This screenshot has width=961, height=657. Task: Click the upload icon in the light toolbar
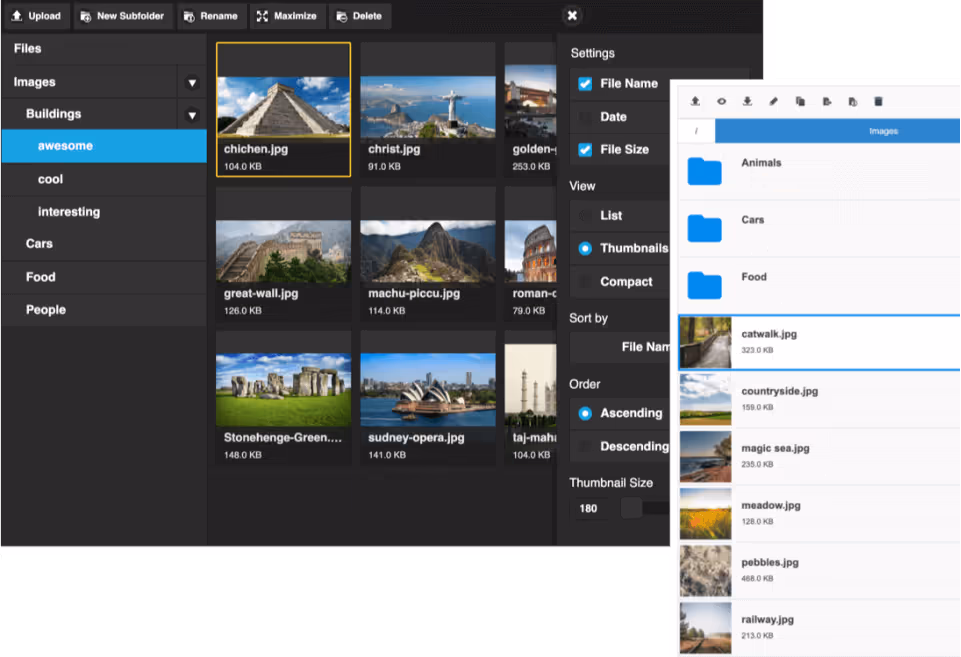pos(695,101)
